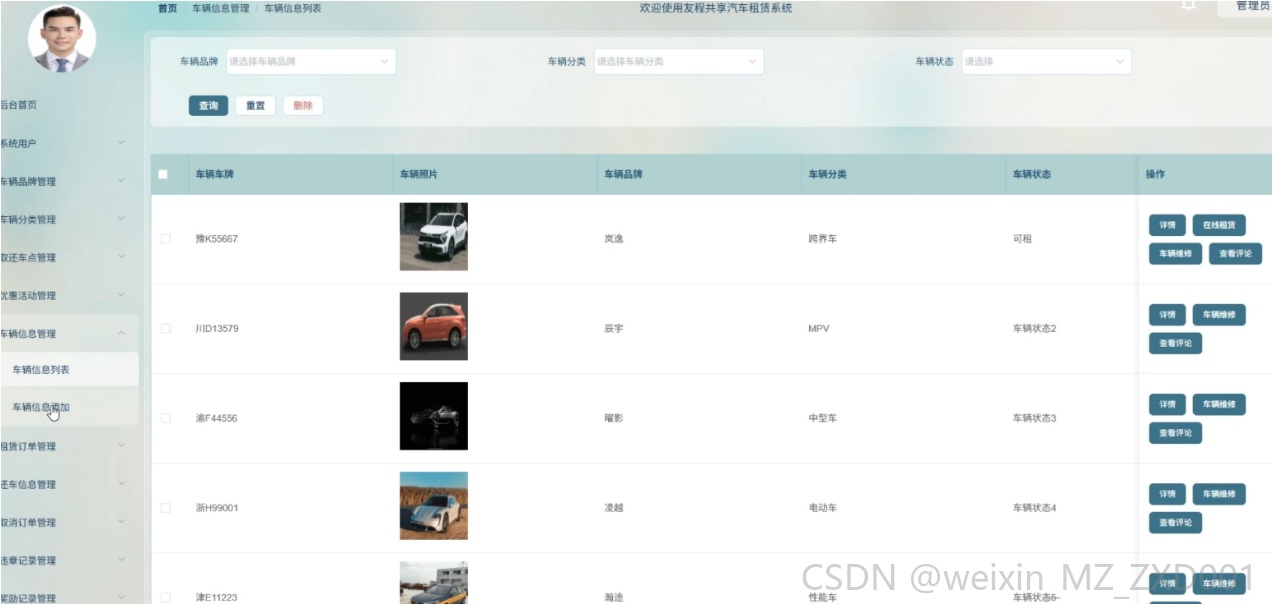Open desert car photo for 浙H99001
The width and height of the screenshot is (1273, 605).
click(x=434, y=506)
